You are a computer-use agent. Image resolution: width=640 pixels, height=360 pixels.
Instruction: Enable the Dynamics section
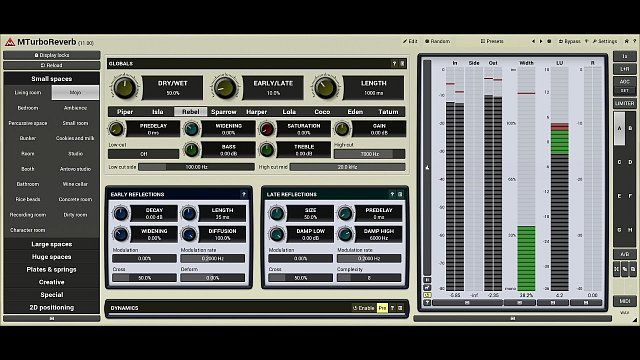click(x=363, y=308)
